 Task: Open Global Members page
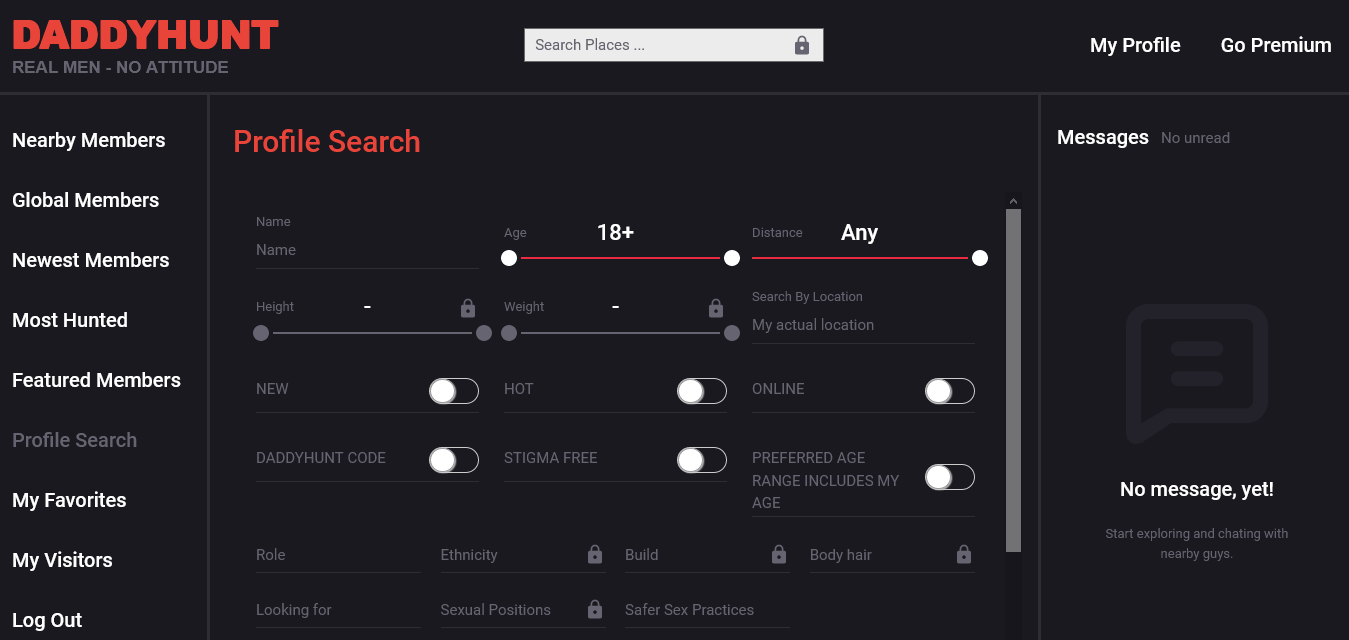86,200
